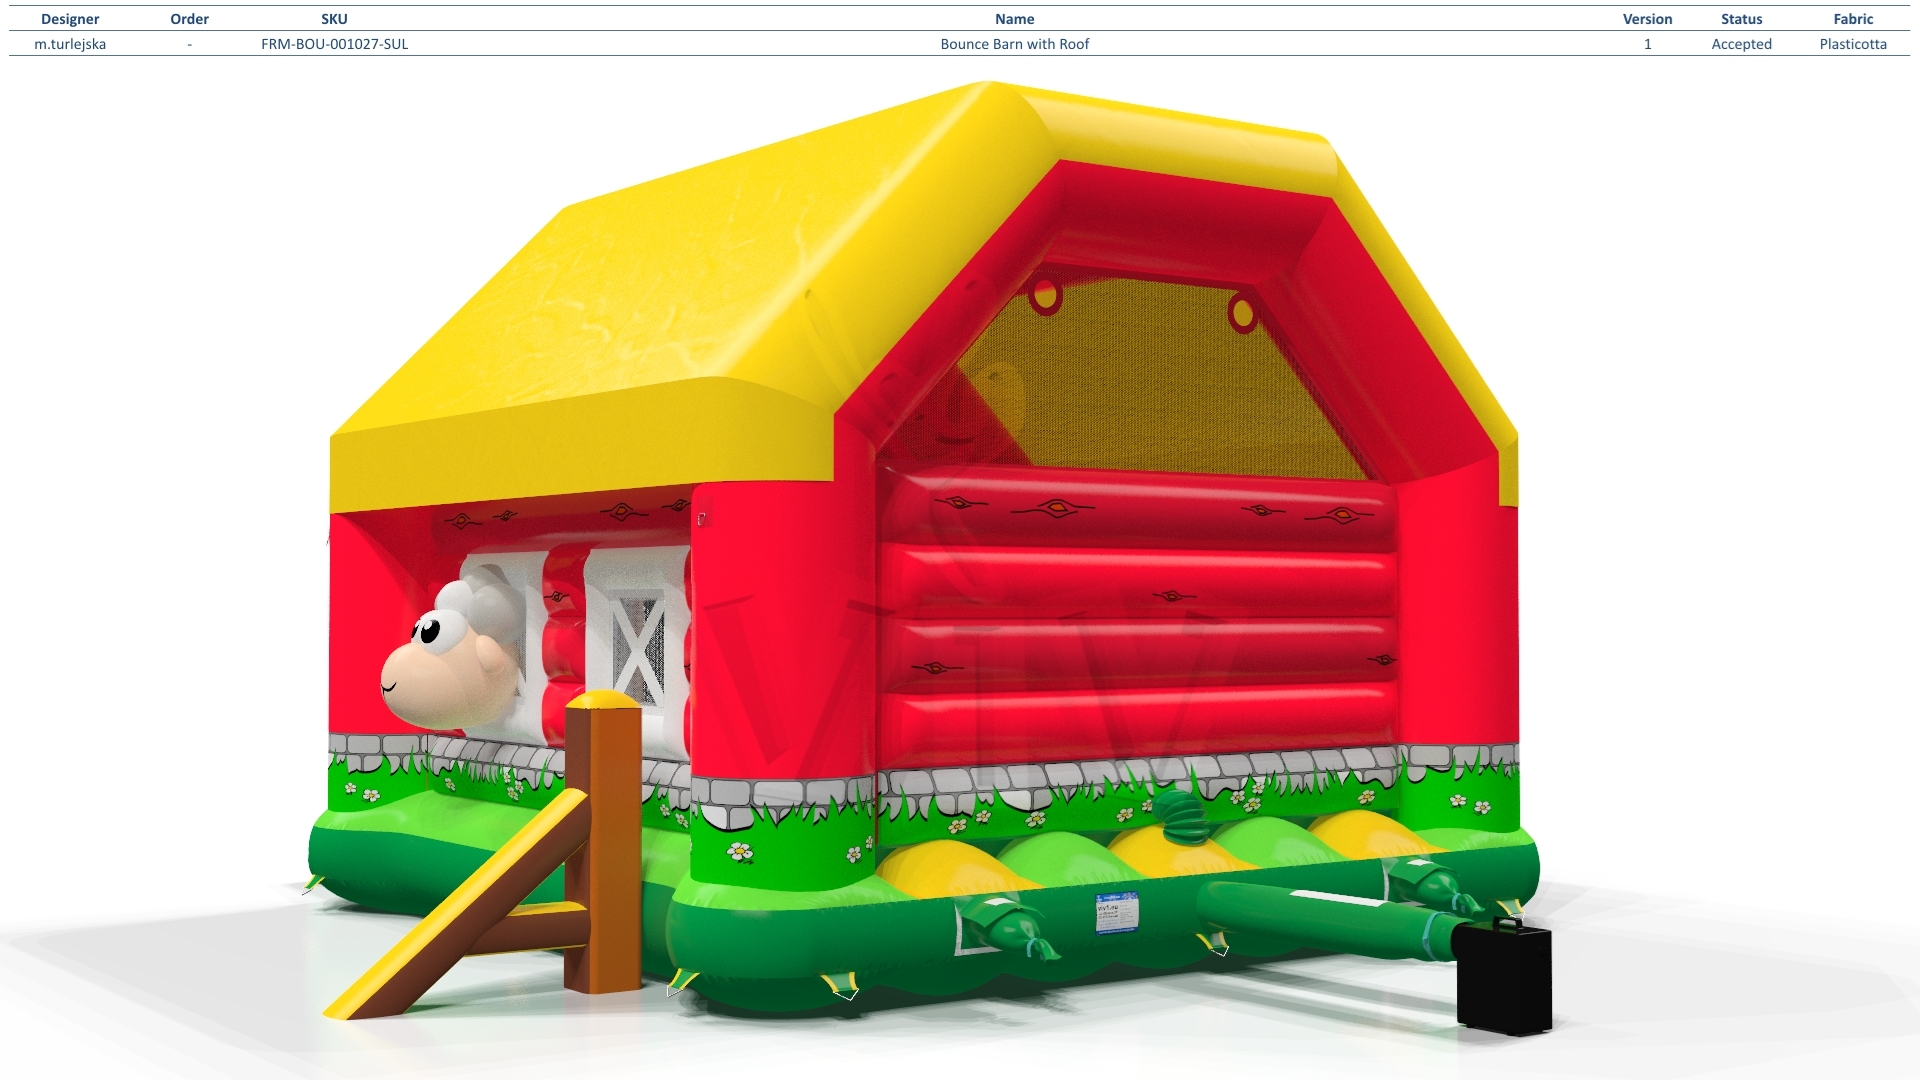This screenshot has width=1920, height=1080.
Task: Click the Status column header
Action: [1741, 19]
